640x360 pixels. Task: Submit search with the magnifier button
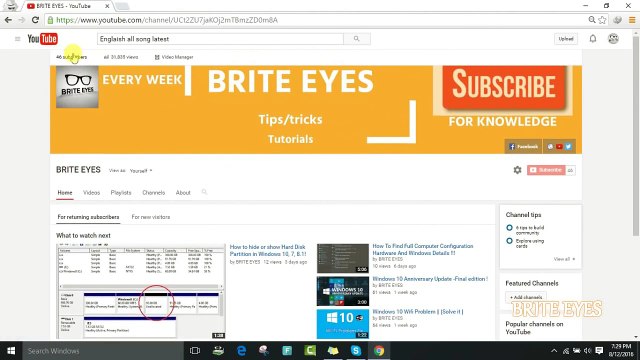pyautogui.click(x=357, y=39)
